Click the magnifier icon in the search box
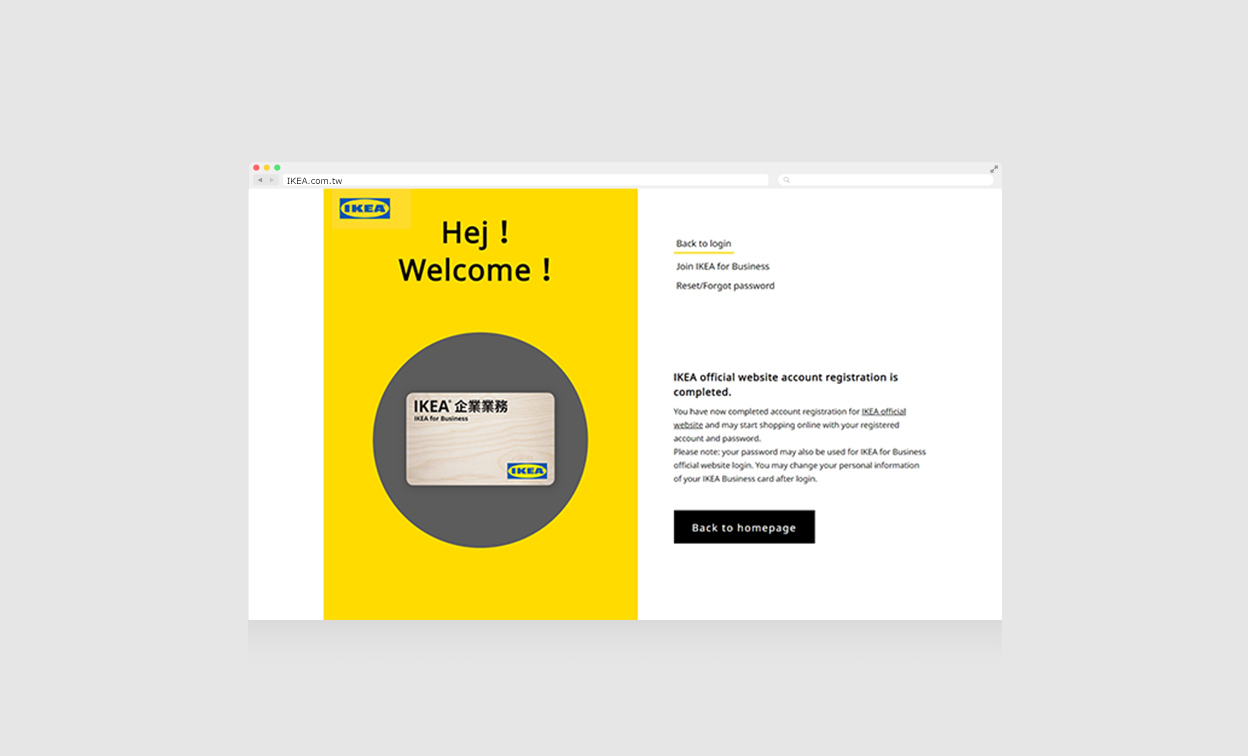The width and height of the screenshot is (1248, 756). 787,180
